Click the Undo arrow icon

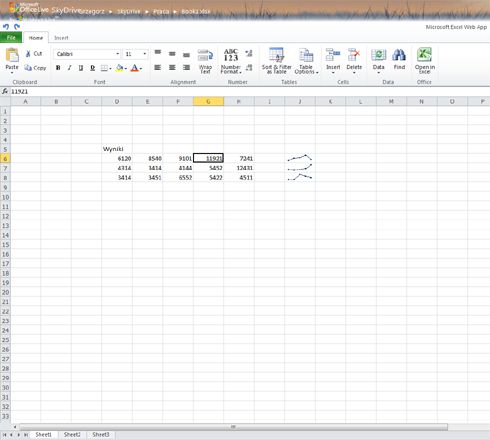[6, 27]
